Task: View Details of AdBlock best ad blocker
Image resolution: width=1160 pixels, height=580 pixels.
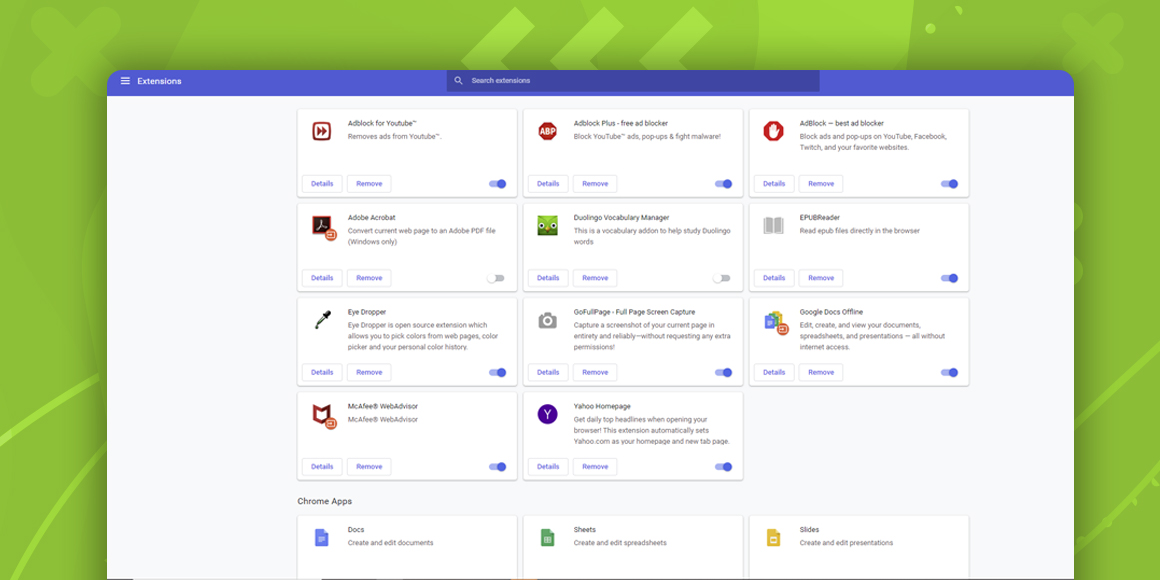Action: coord(774,183)
